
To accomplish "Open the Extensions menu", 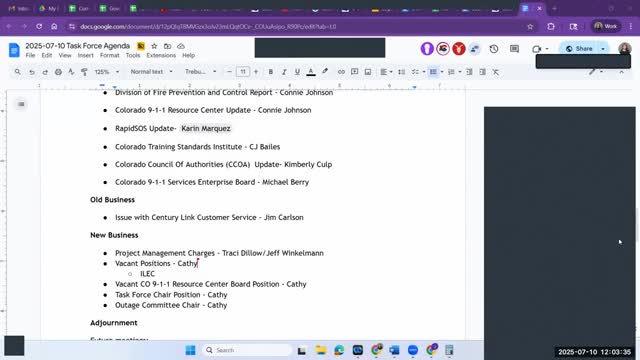I will 161,55.
